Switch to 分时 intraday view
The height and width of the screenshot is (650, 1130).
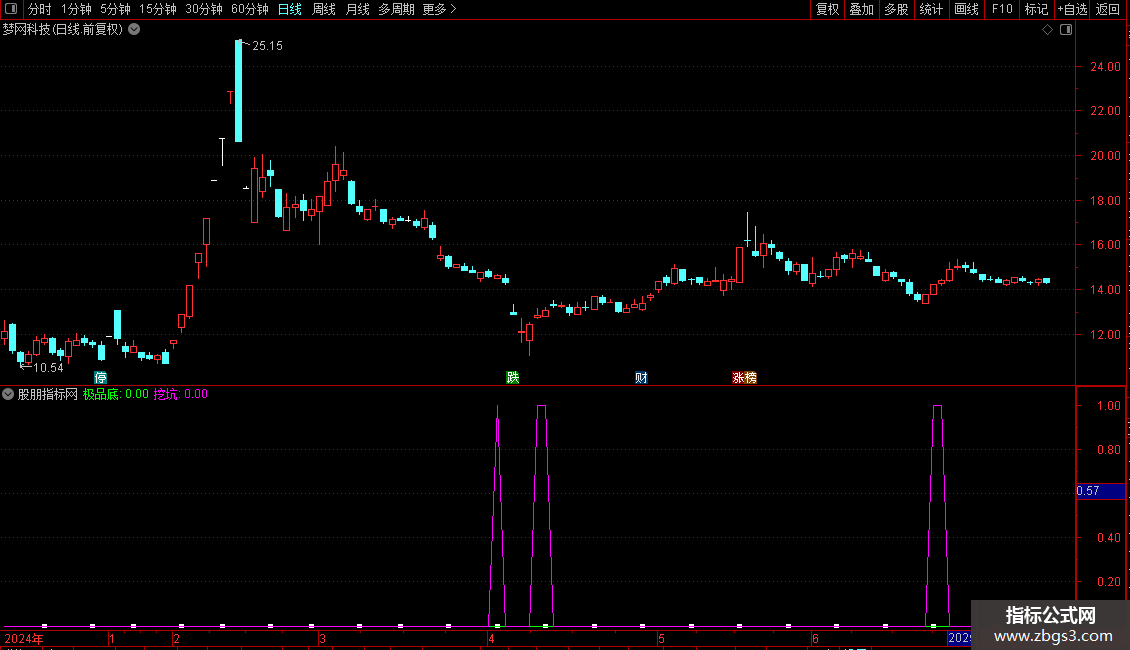pyautogui.click(x=40, y=9)
